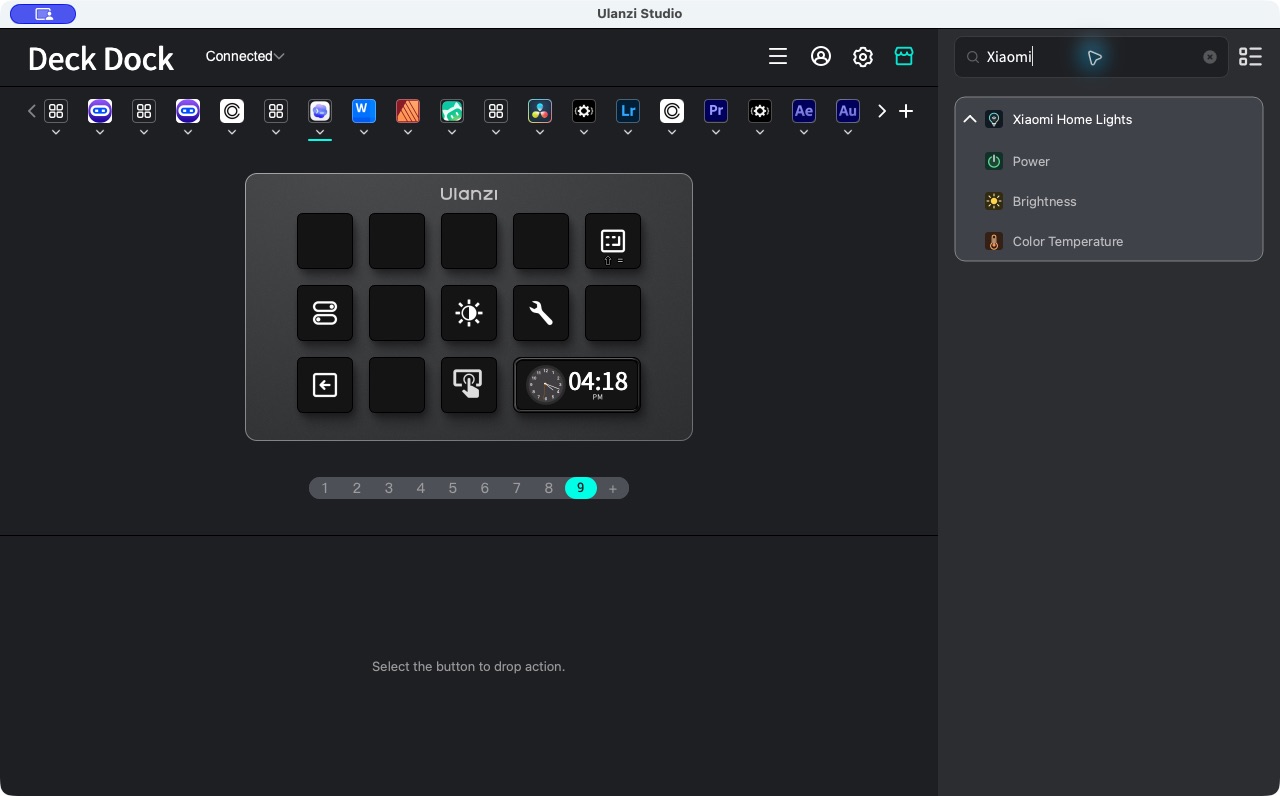Select the After Effects Ae profile icon

pos(804,110)
